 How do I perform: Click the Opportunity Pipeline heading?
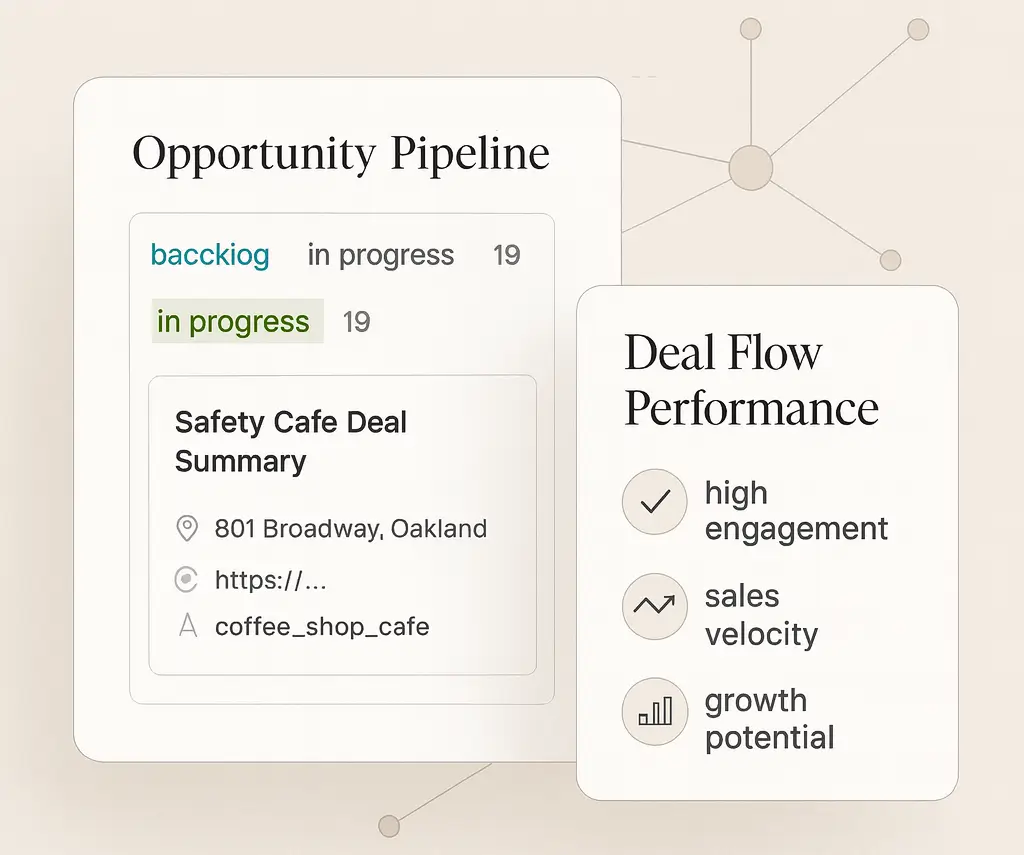[x=341, y=154]
